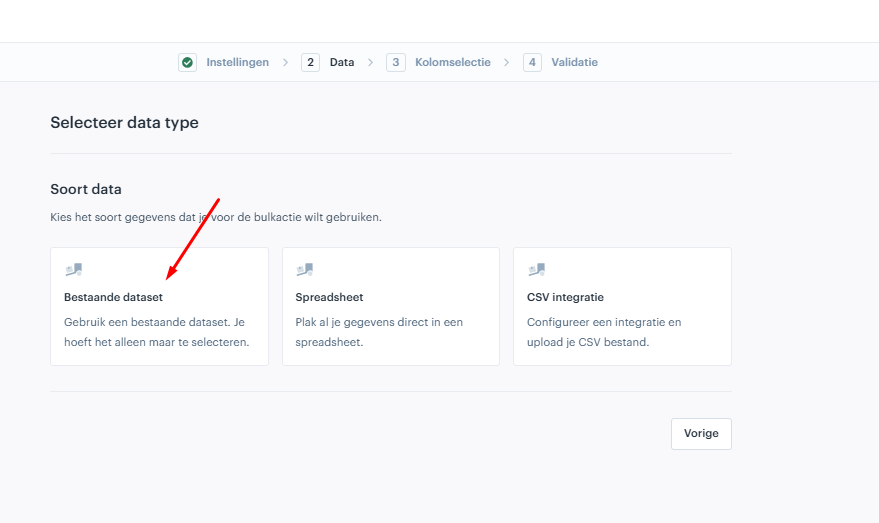This screenshot has height=523, width=879.
Task: Click the Bestaande dataset card icon
Action: coord(73,270)
